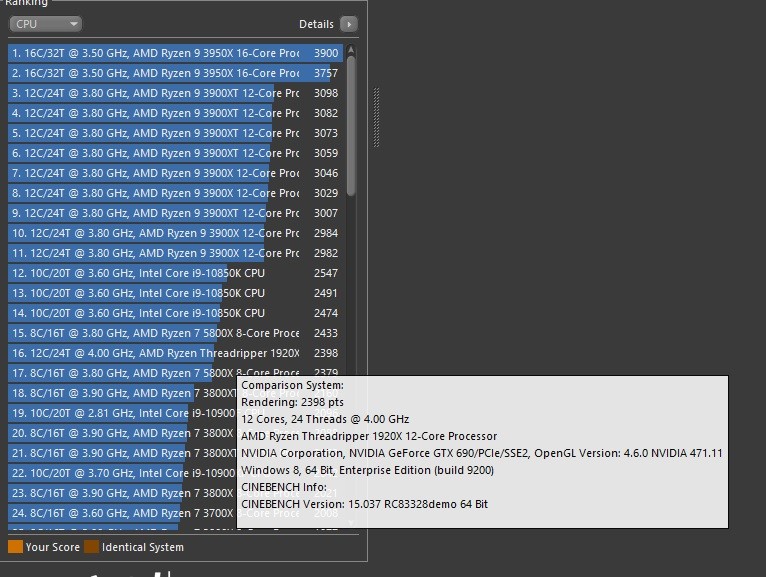Select rank 13 Core i9-10850K row, score 2491
Viewport: 766px width, 577px height.
[175, 294]
